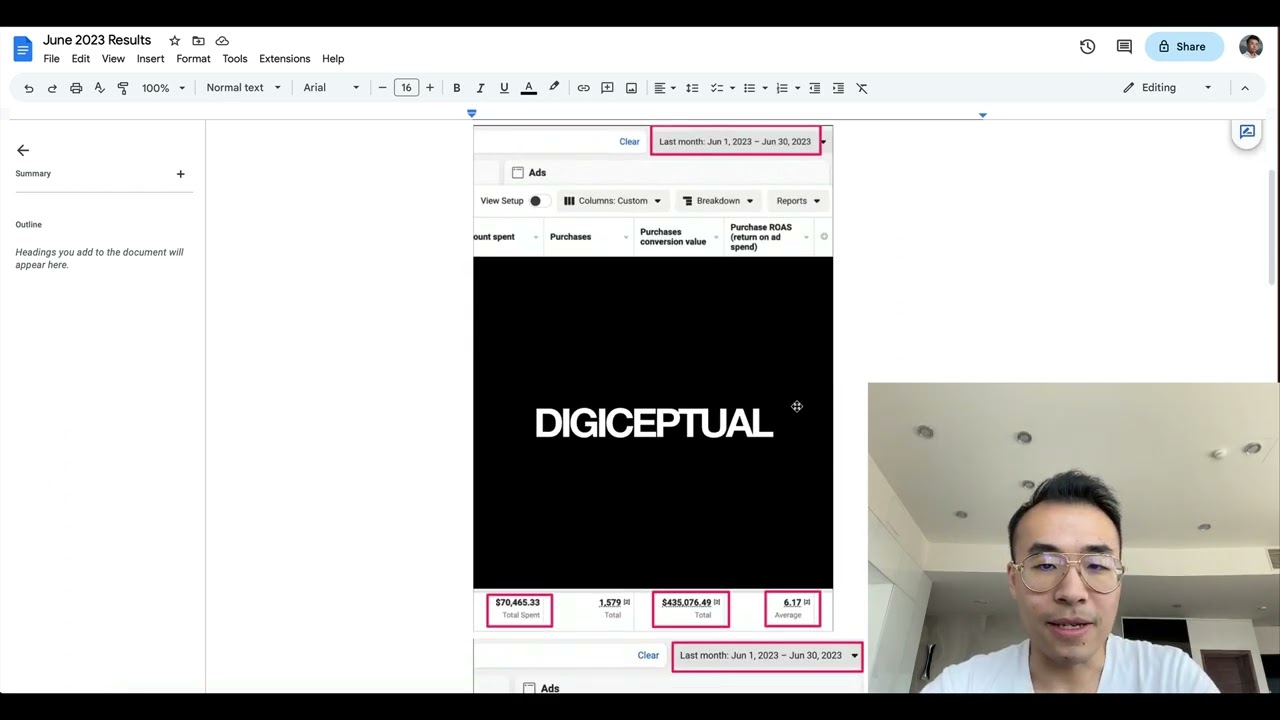Increase the font size
Screen dimensions: 1280x720
tap(430, 88)
